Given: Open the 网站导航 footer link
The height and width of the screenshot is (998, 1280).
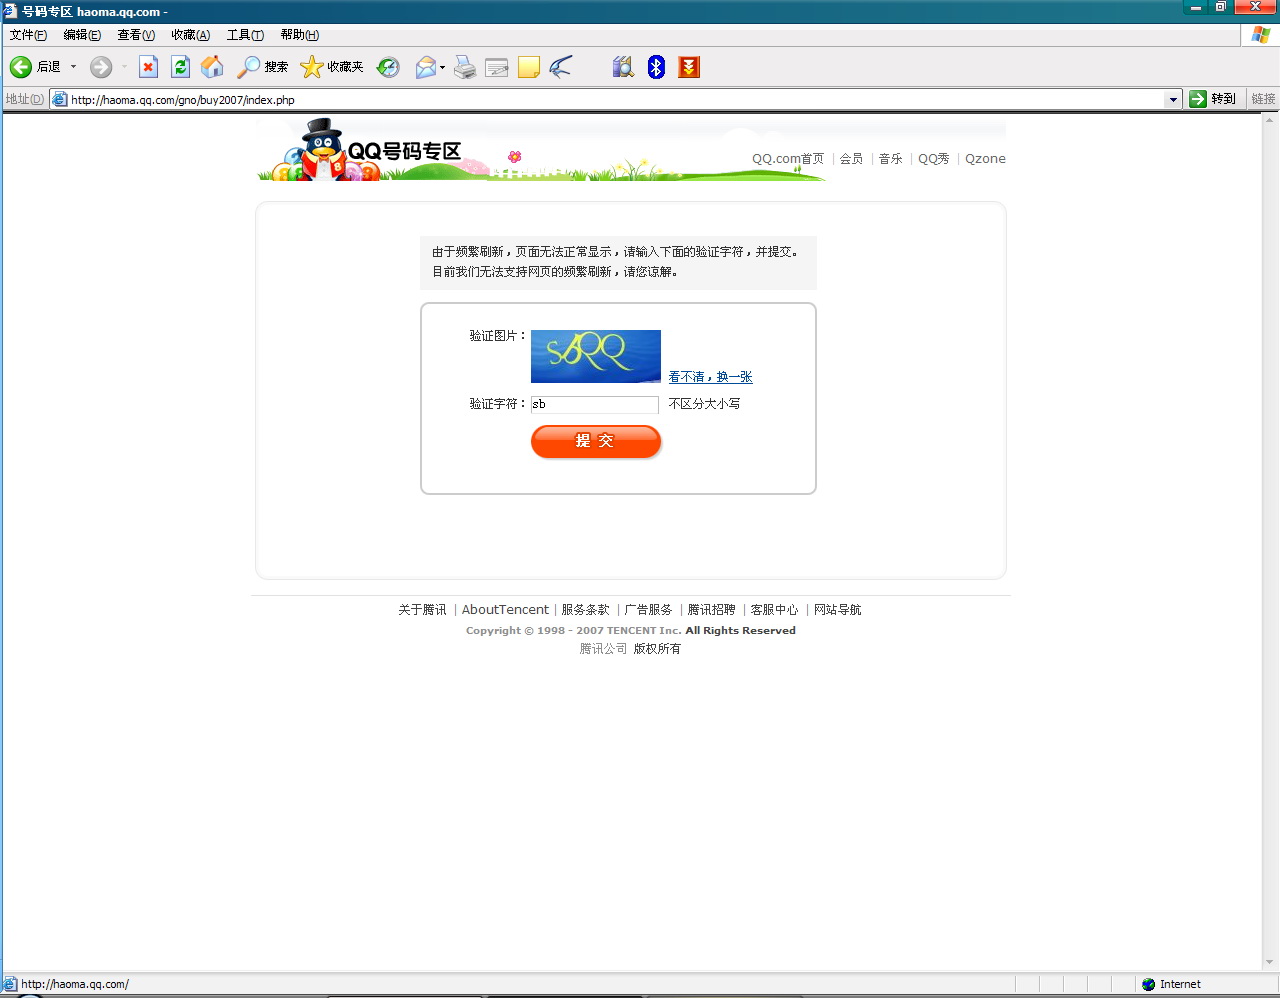Looking at the screenshot, I should click(x=837, y=610).
